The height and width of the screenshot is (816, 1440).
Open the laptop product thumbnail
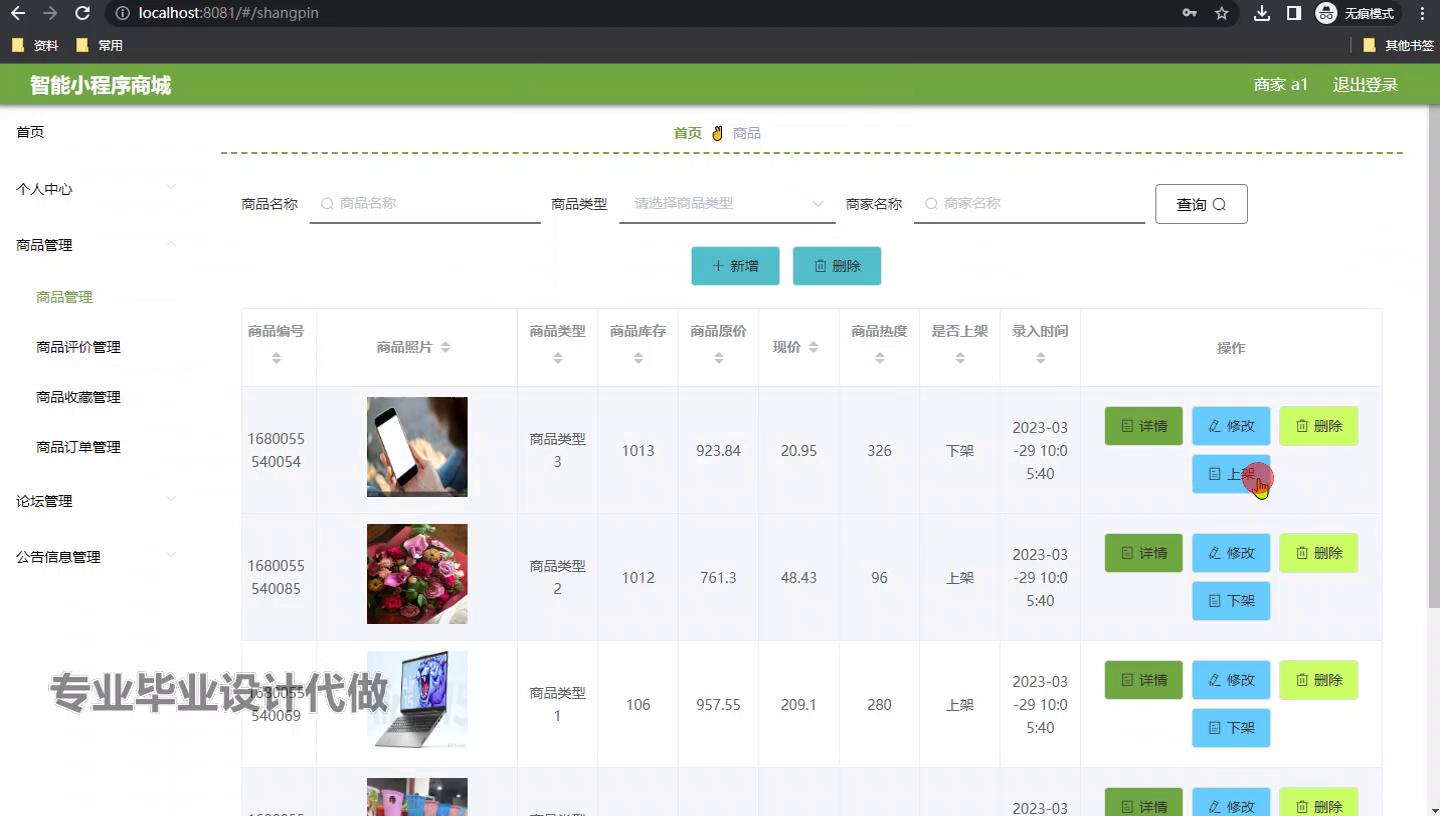click(x=417, y=701)
